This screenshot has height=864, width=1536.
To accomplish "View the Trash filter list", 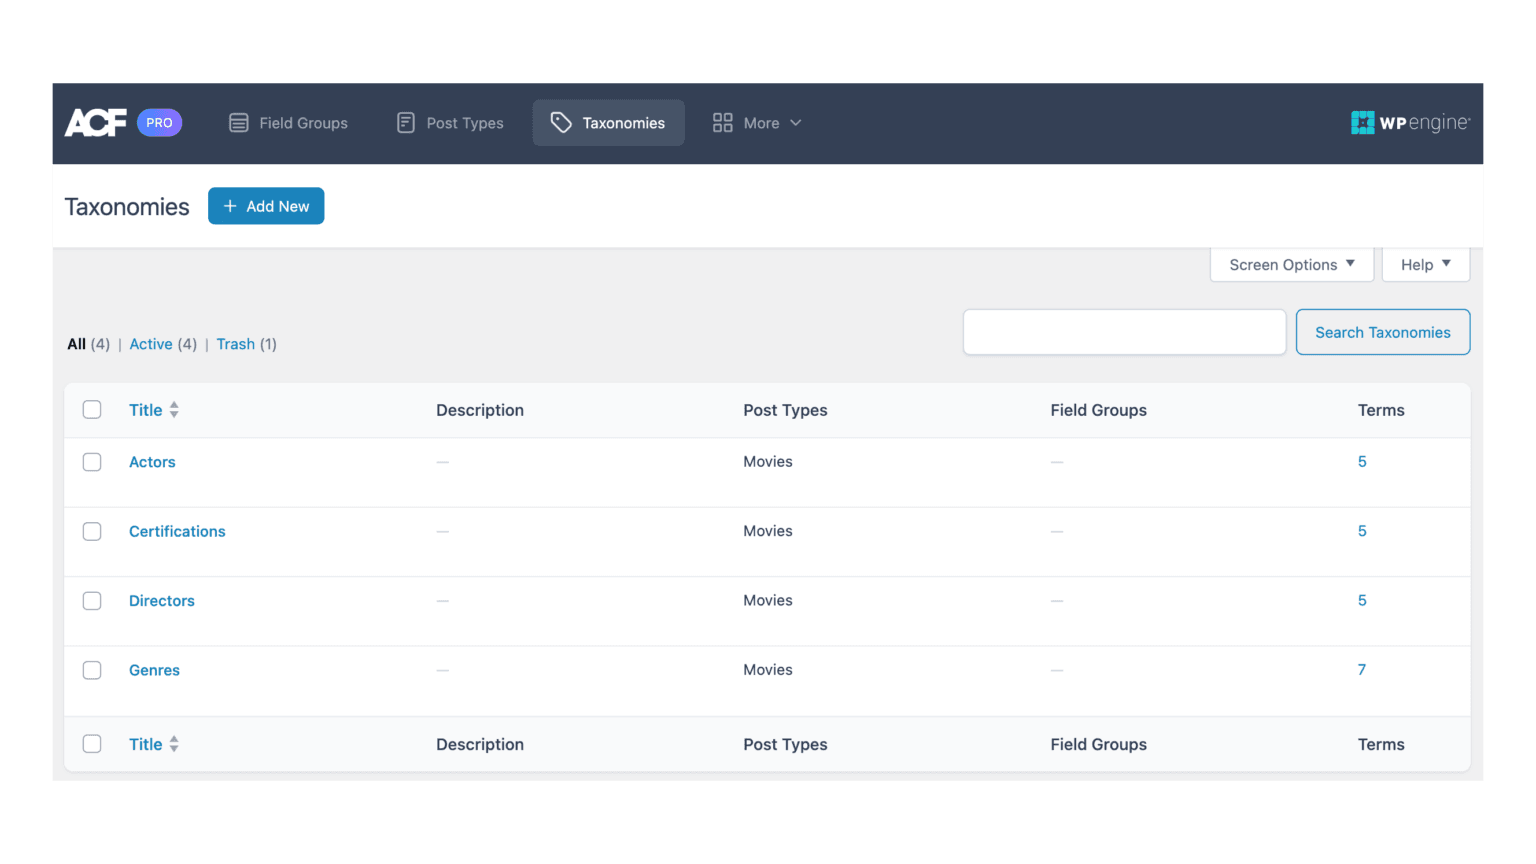I will [x=235, y=344].
